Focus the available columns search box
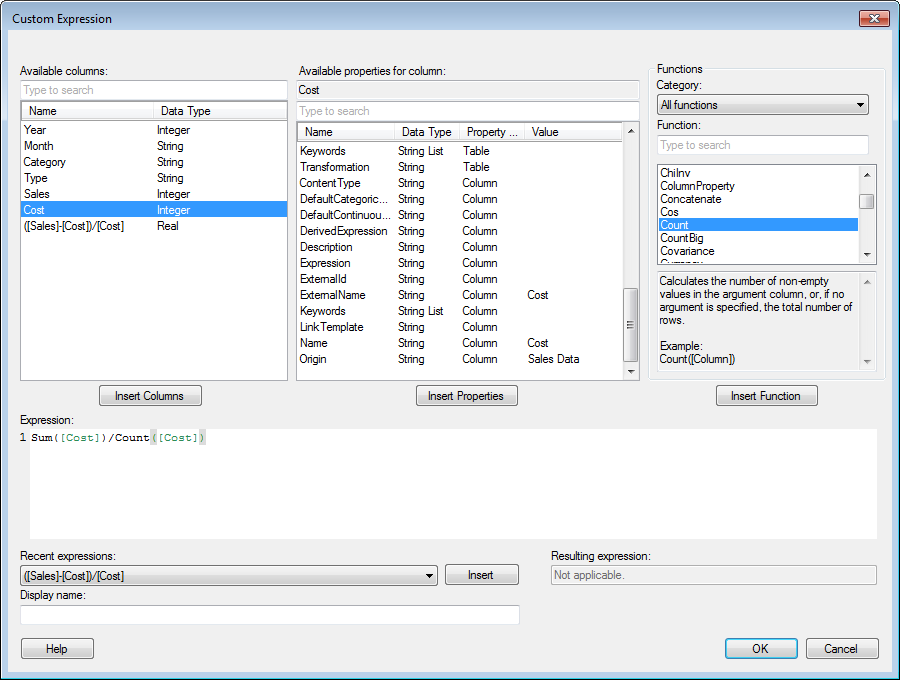 click(153, 90)
